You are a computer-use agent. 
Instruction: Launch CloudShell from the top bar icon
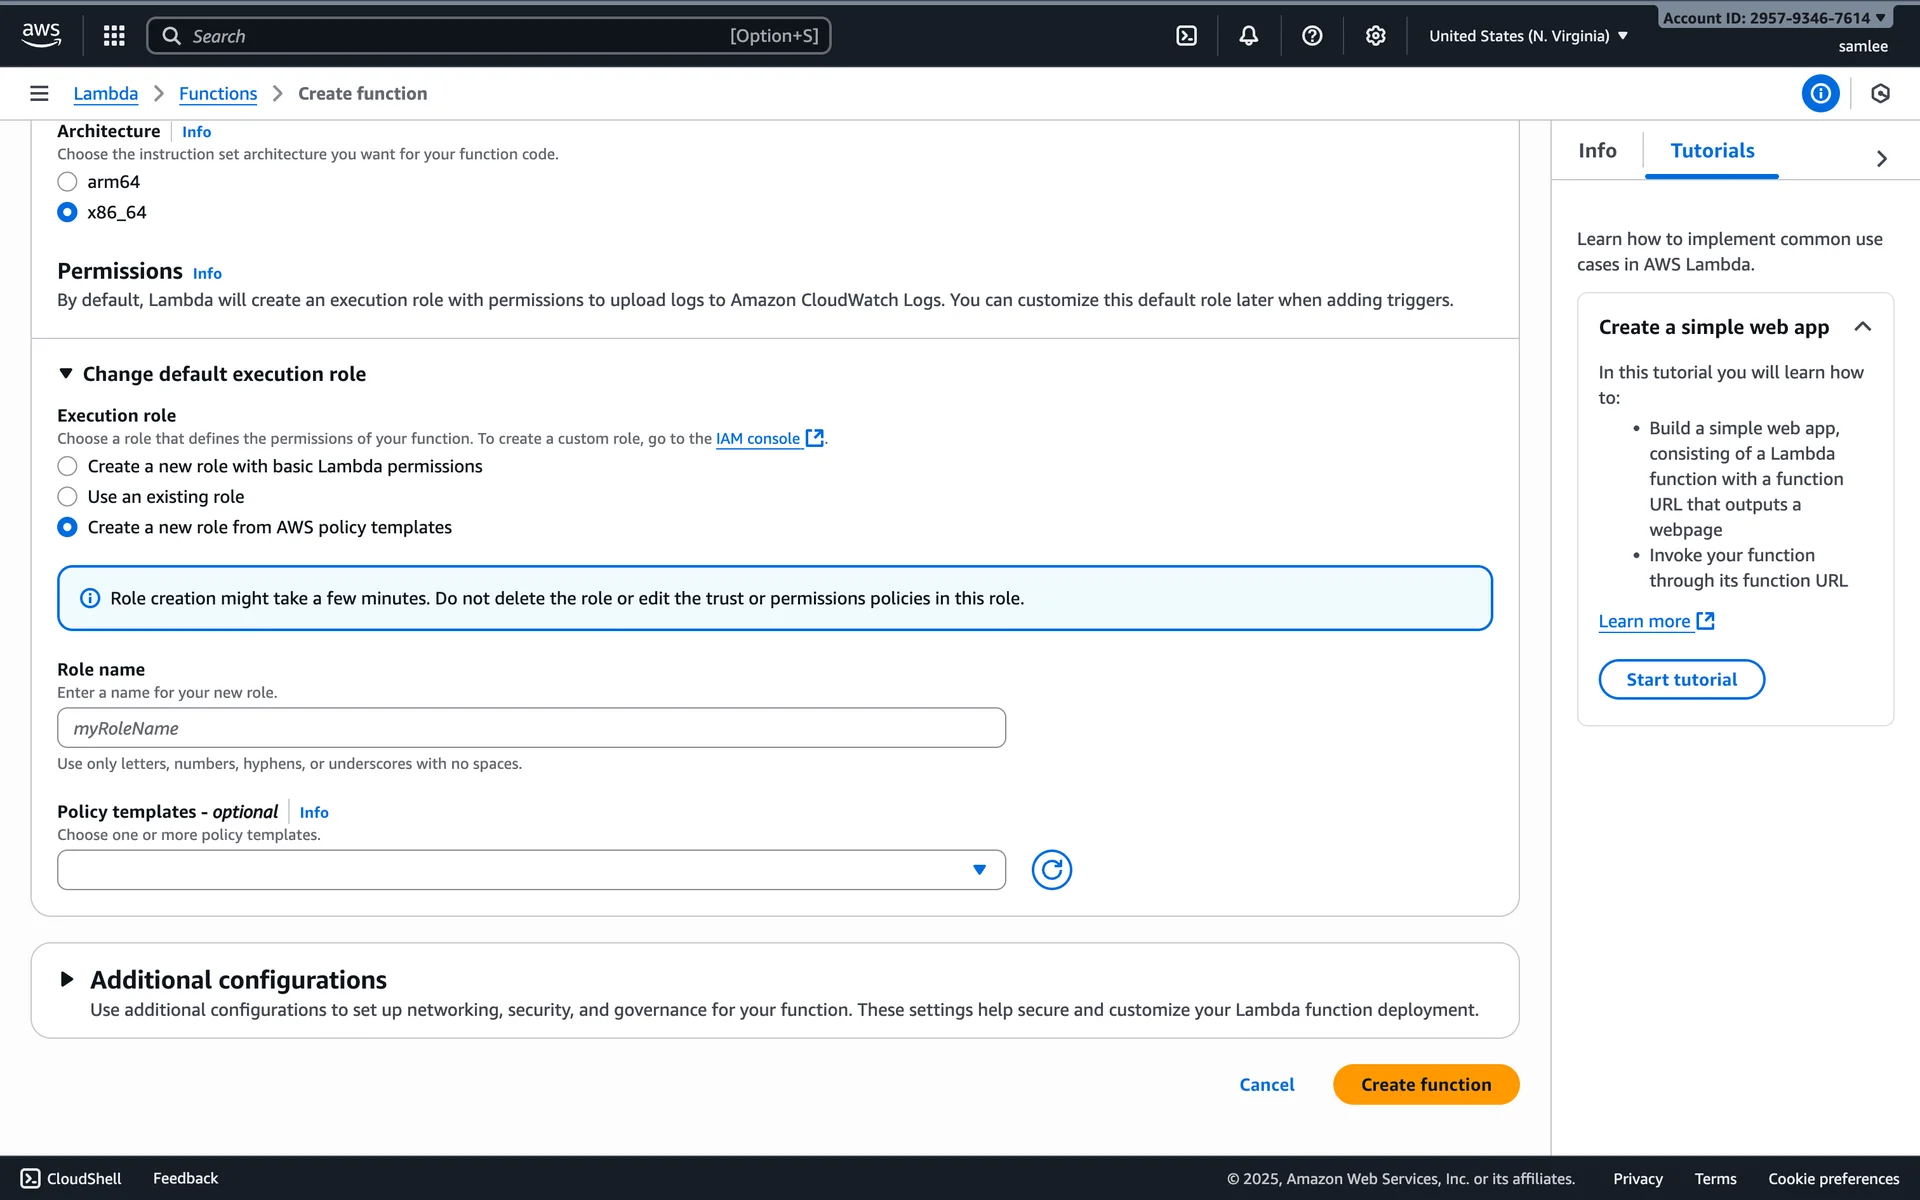(x=1186, y=36)
